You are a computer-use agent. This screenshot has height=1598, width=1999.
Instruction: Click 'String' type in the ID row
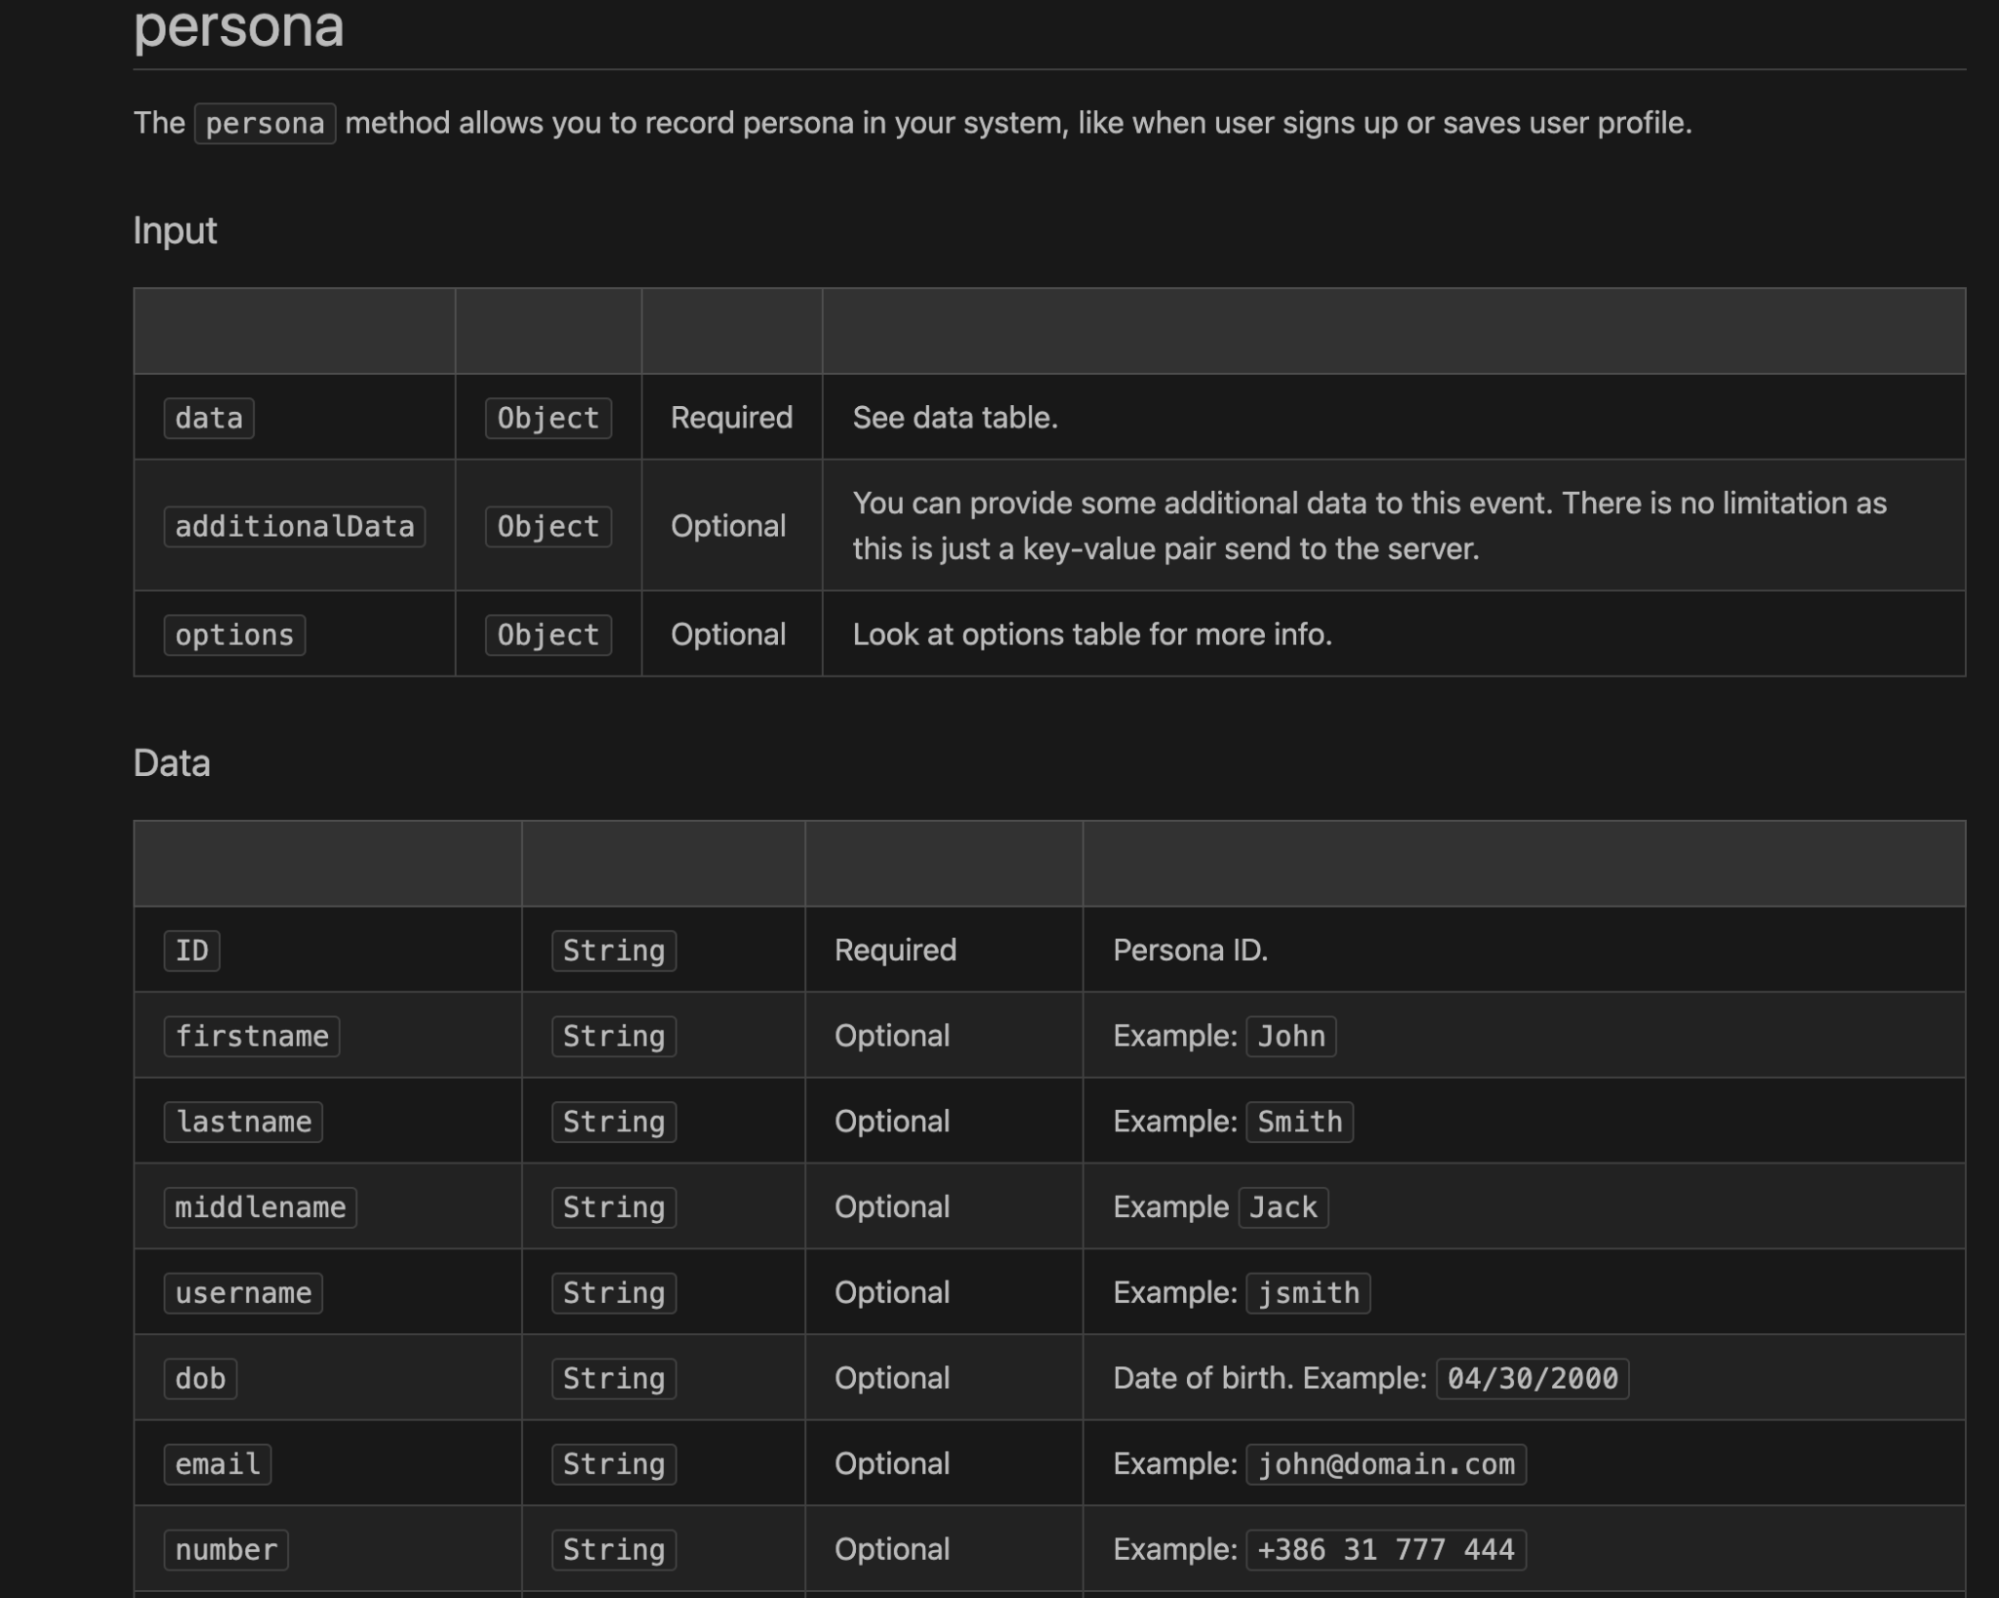point(614,951)
